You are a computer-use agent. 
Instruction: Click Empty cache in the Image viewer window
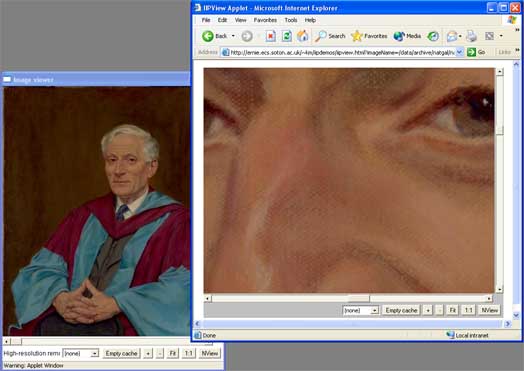coord(121,353)
